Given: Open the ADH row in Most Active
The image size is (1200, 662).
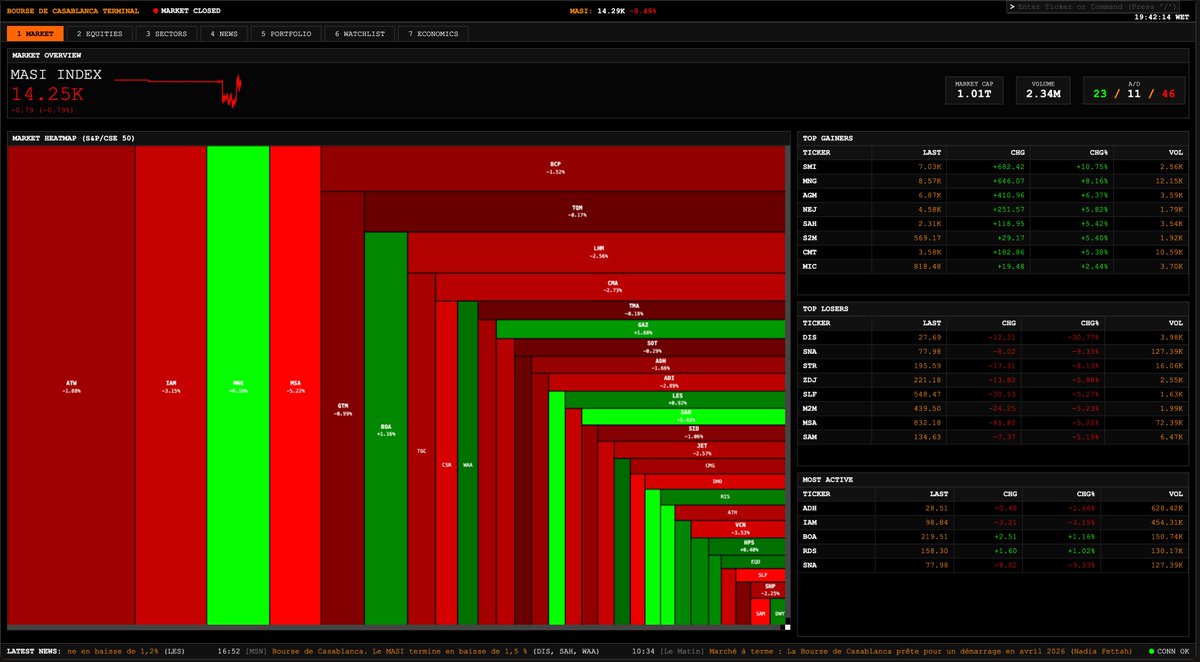Looking at the screenshot, I should [x=995, y=508].
